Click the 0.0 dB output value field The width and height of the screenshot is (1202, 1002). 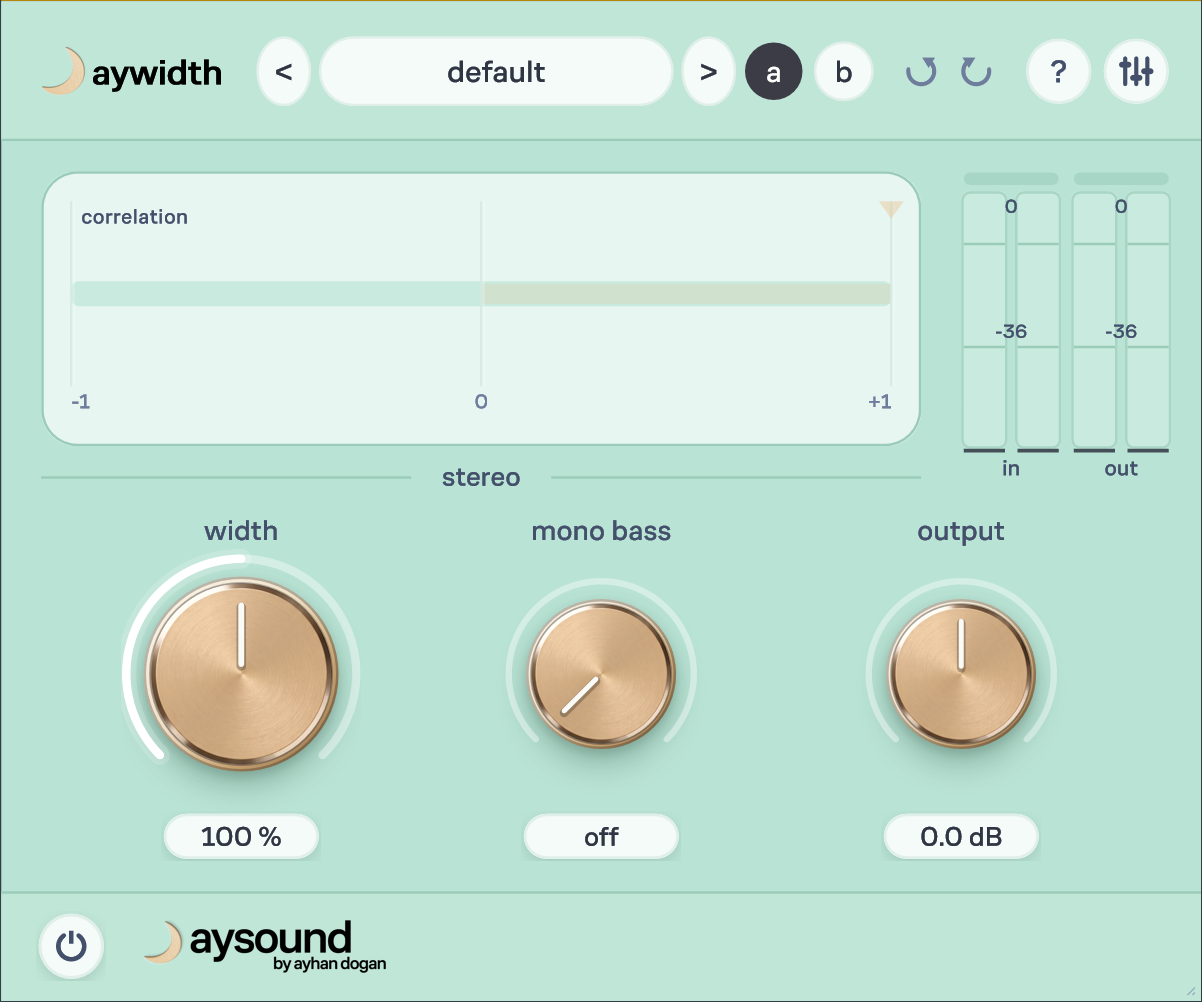click(961, 837)
